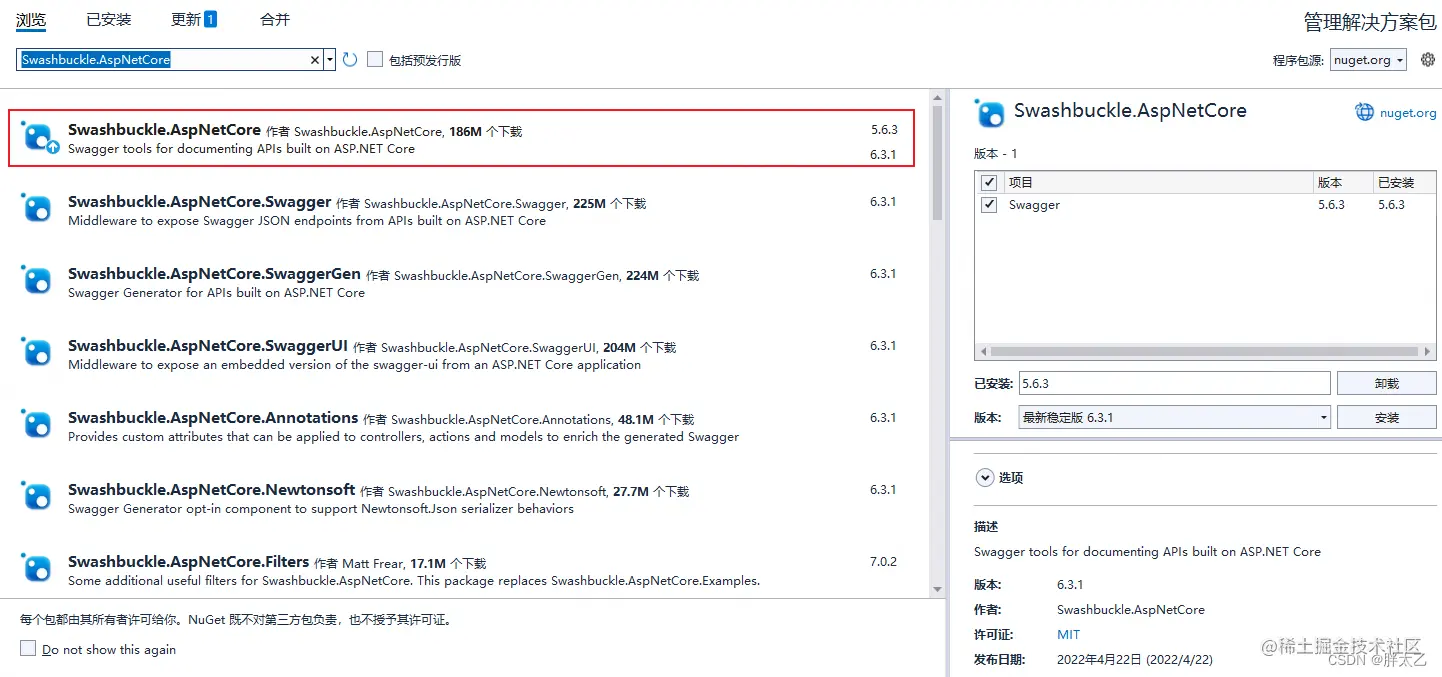Open the nuget.org link
The width and height of the screenshot is (1442, 677).
coord(1408,113)
